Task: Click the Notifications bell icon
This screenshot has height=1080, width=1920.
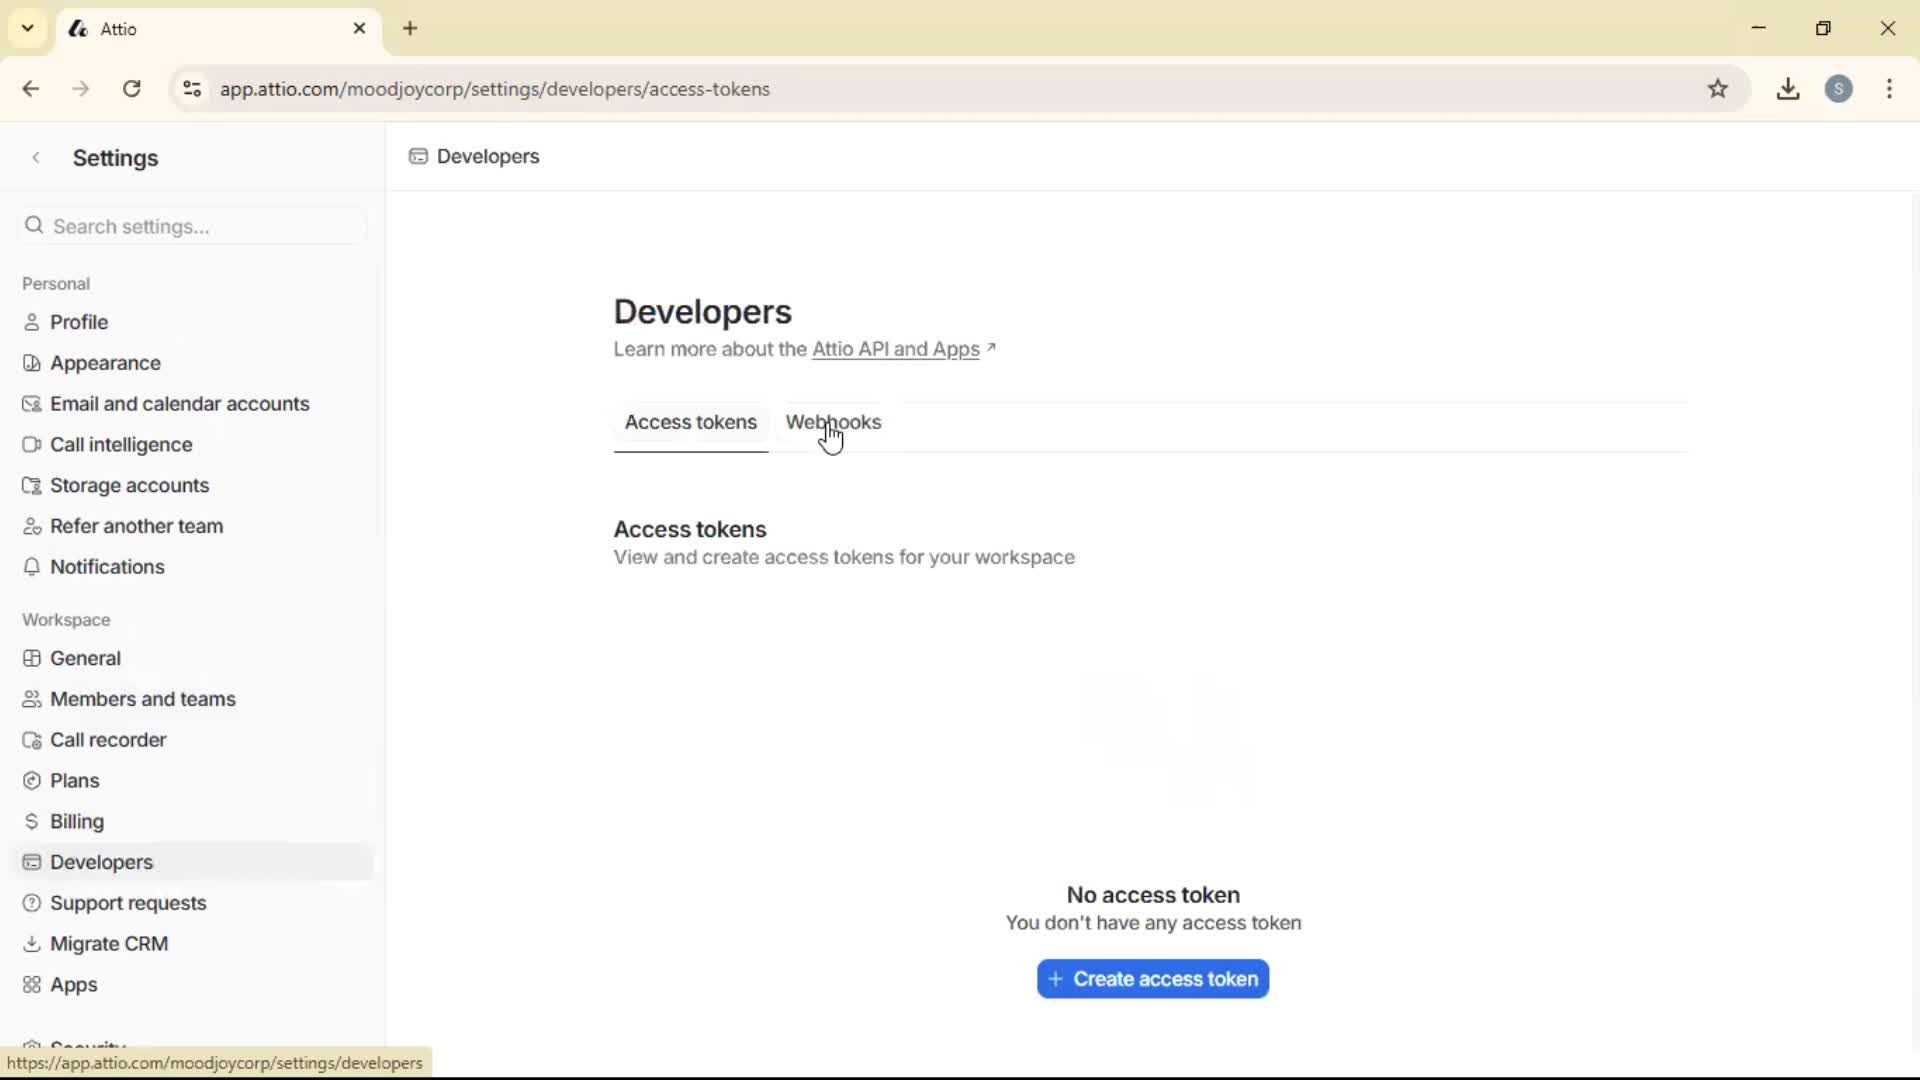Action: [x=31, y=566]
